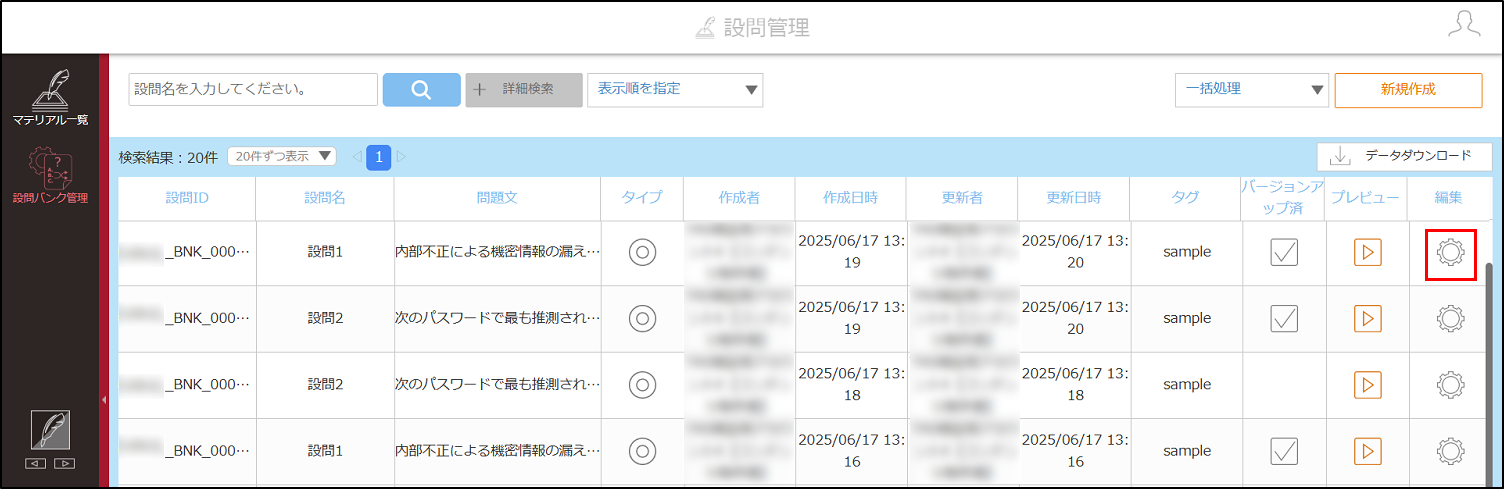1504x489 pixels.
Task: Click the small right arrow under feather icon
Action: tap(64, 464)
